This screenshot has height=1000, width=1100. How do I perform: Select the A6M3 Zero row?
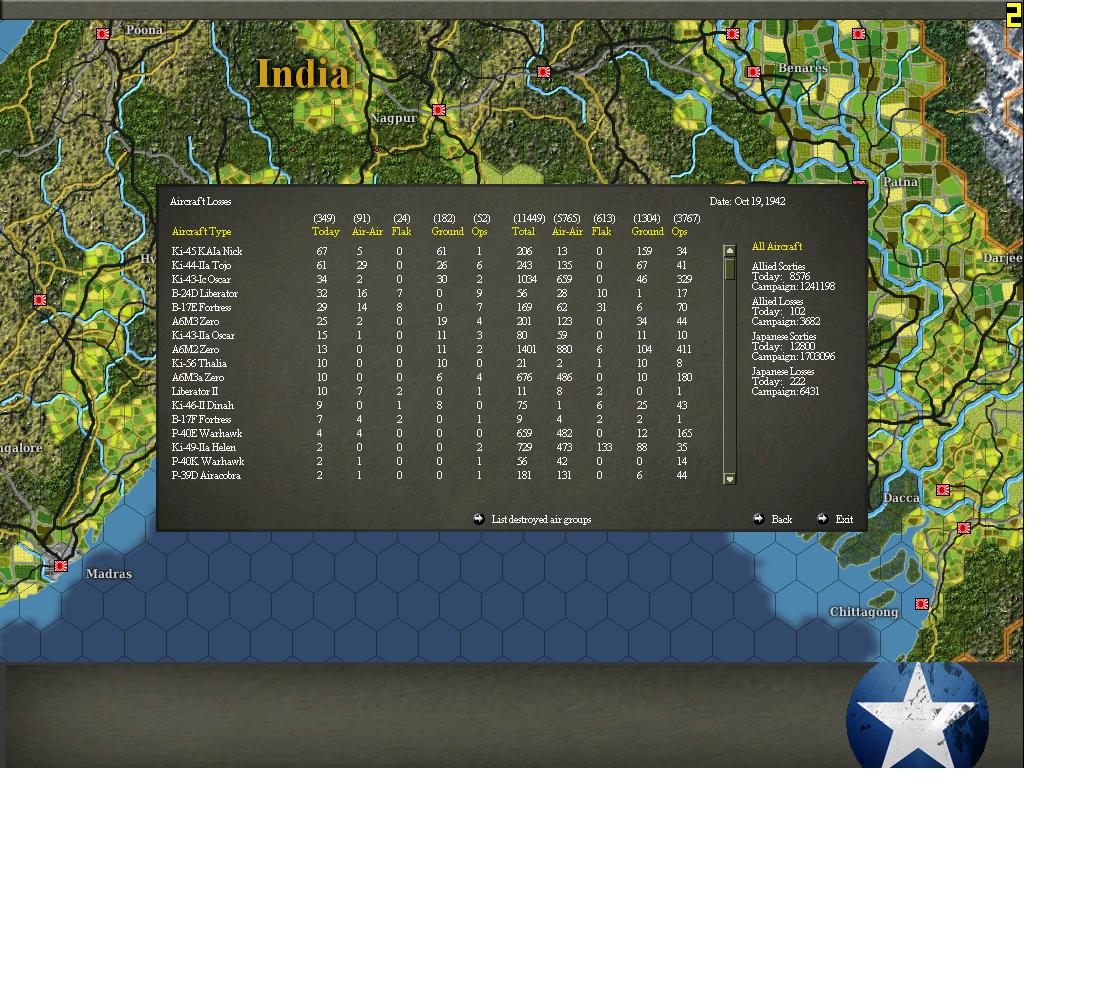(431, 321)
